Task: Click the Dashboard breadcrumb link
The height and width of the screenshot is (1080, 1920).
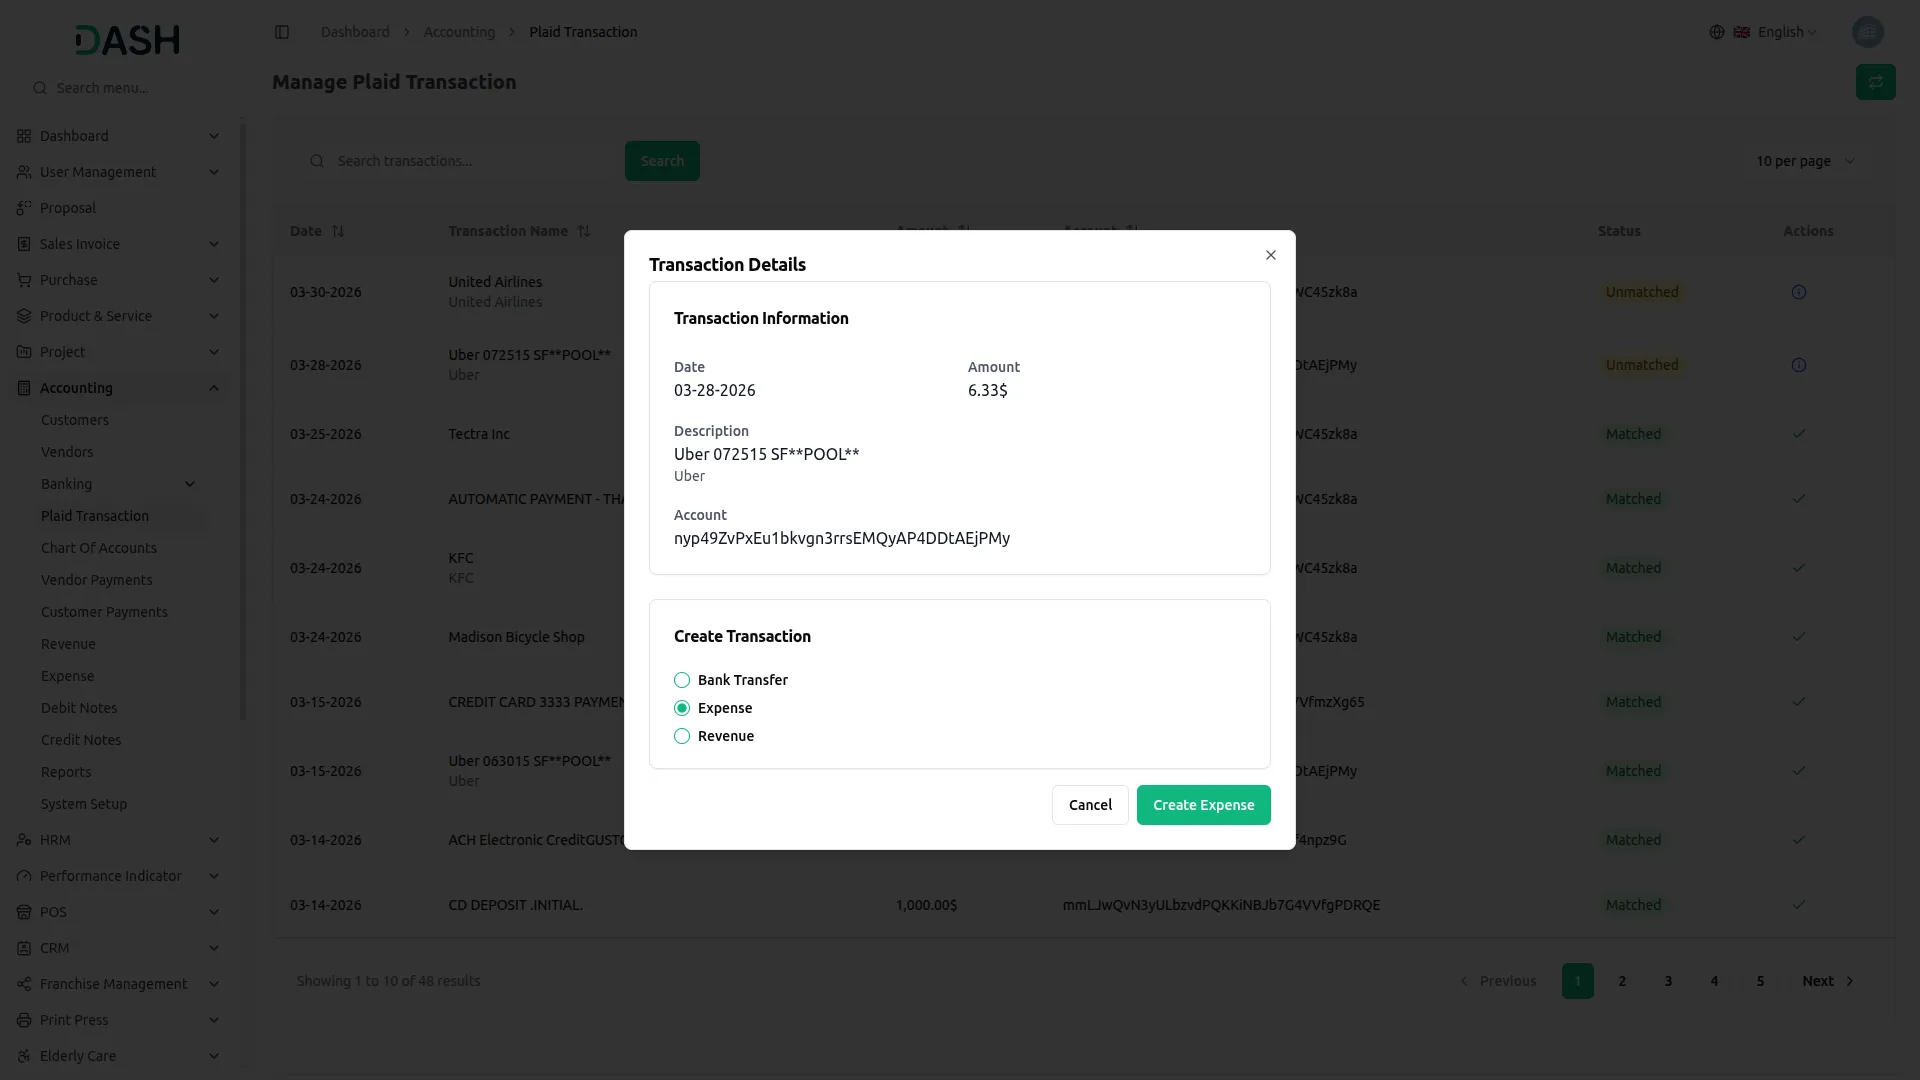Action: coord(355,32)
